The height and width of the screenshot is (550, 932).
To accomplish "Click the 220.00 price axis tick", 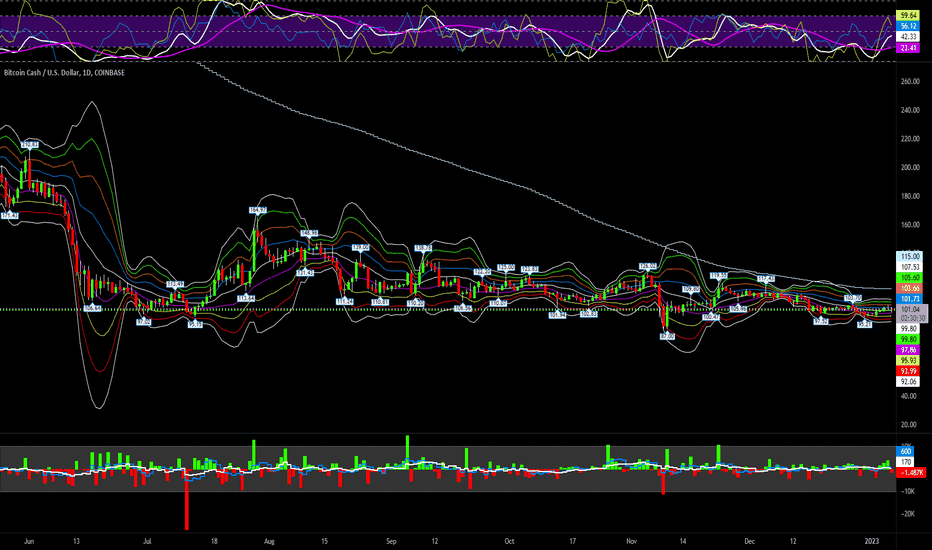I will (x=910, y=139).
